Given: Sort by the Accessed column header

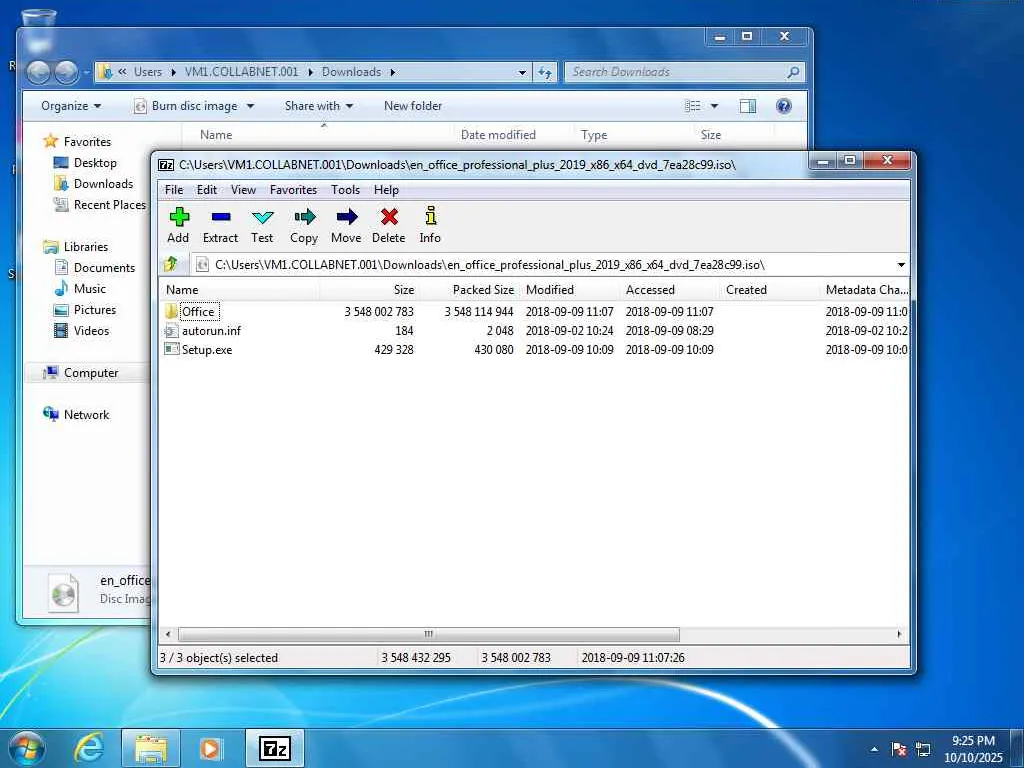Looking at the screenshot, I should pyautogui.click(x=669, y=290).
